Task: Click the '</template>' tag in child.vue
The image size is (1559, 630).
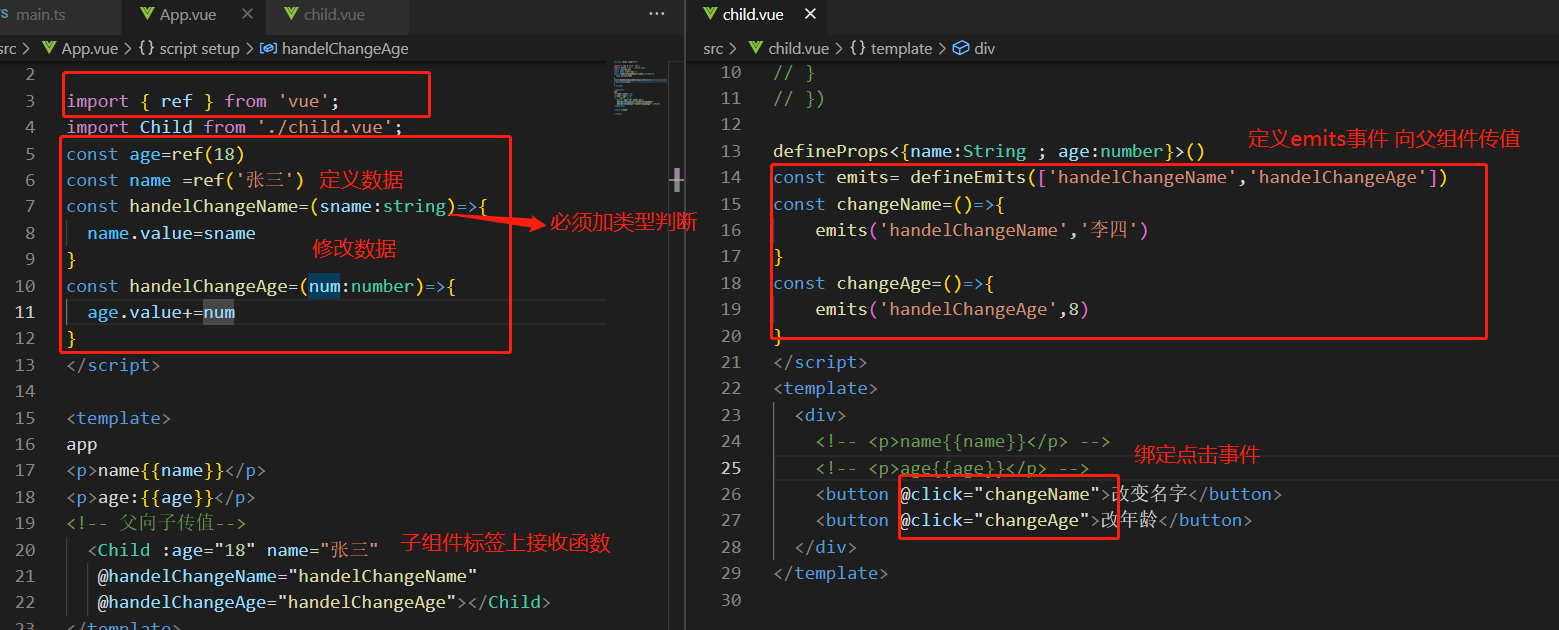Action: [x=831, y=573]
